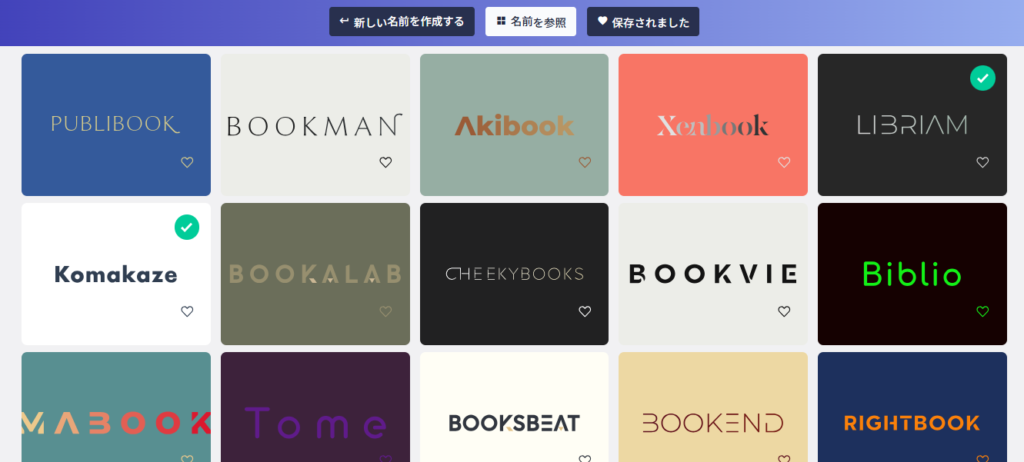Click the heart on BOOKMAN card
The width and height of the screenshot is (1024, 462).
(386, 162)
